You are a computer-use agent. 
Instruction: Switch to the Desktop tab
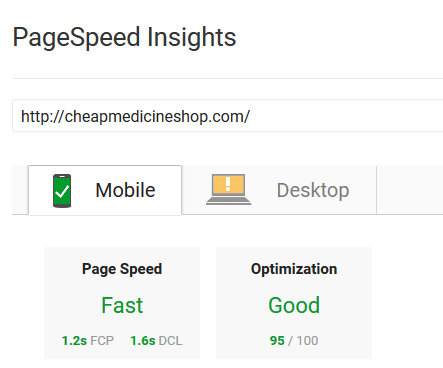(x=279, y=190)
